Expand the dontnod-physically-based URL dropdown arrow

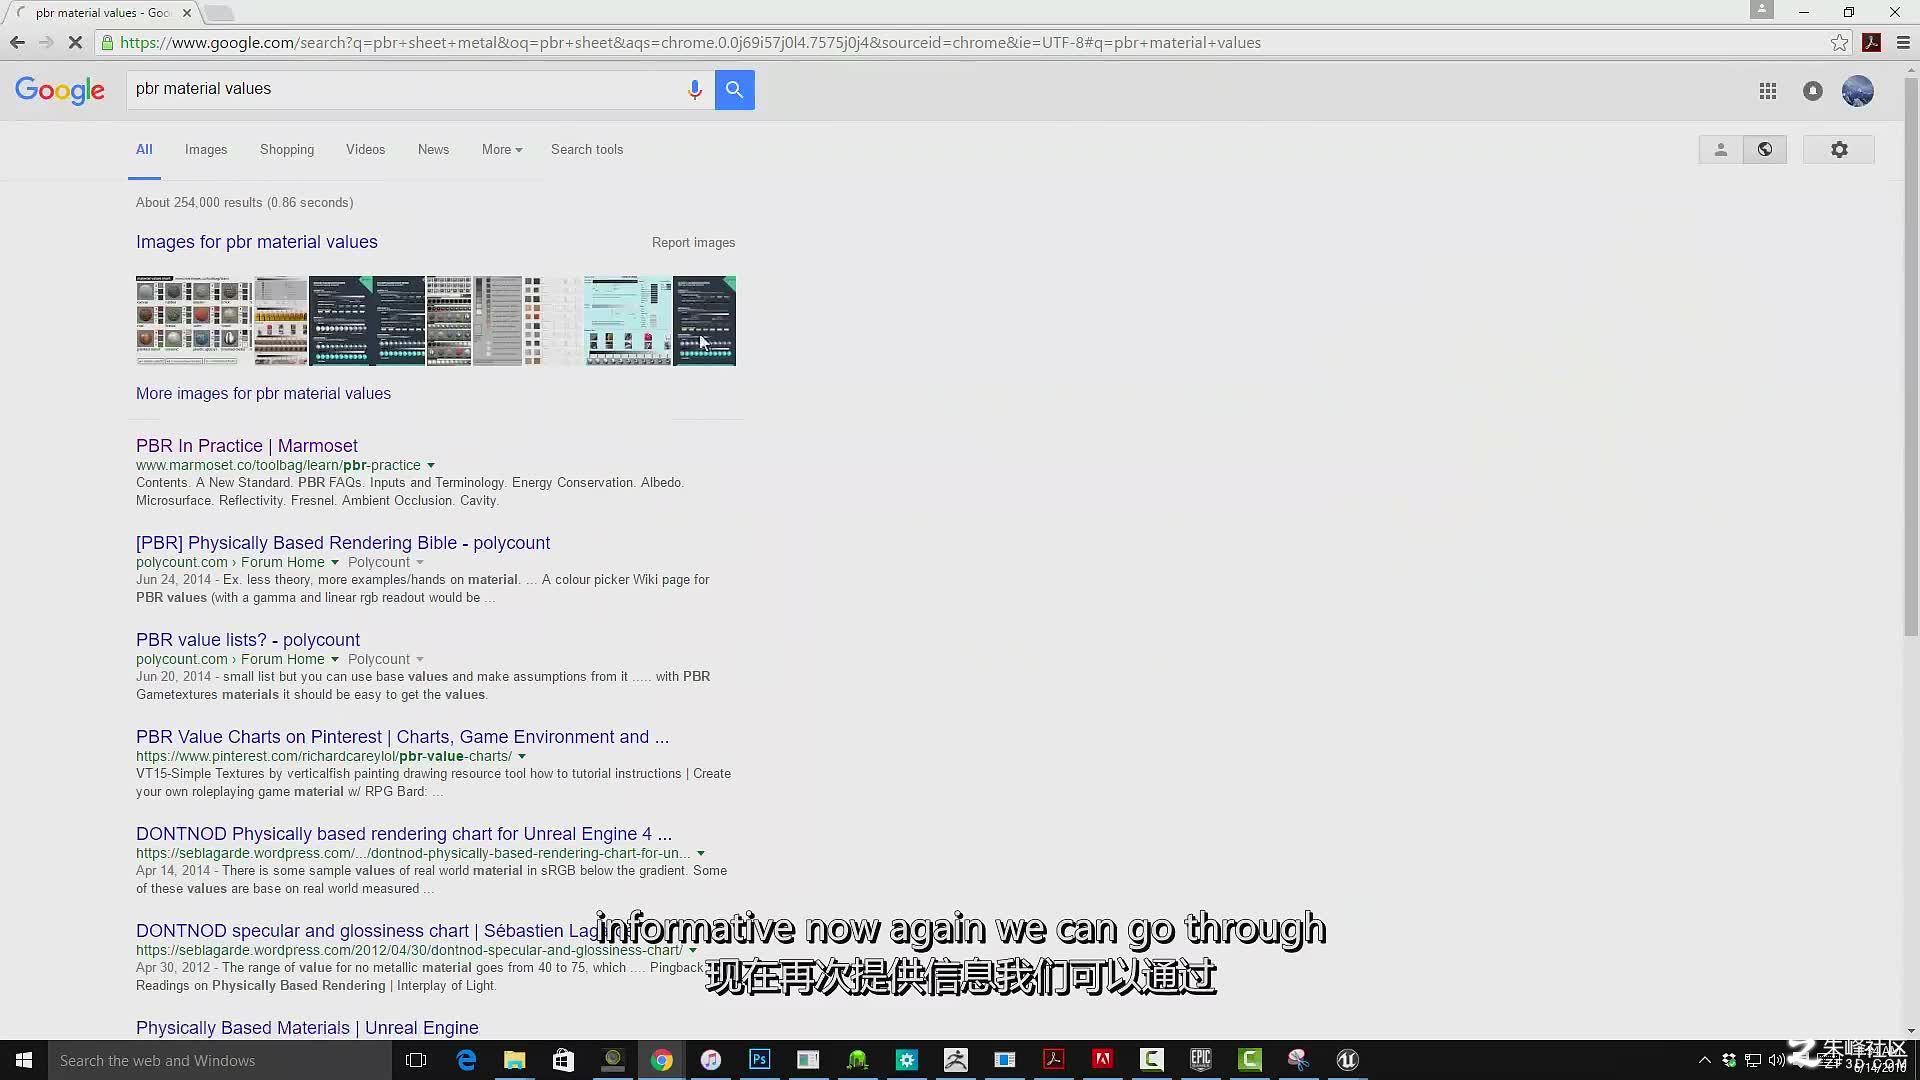click(701, 853)
